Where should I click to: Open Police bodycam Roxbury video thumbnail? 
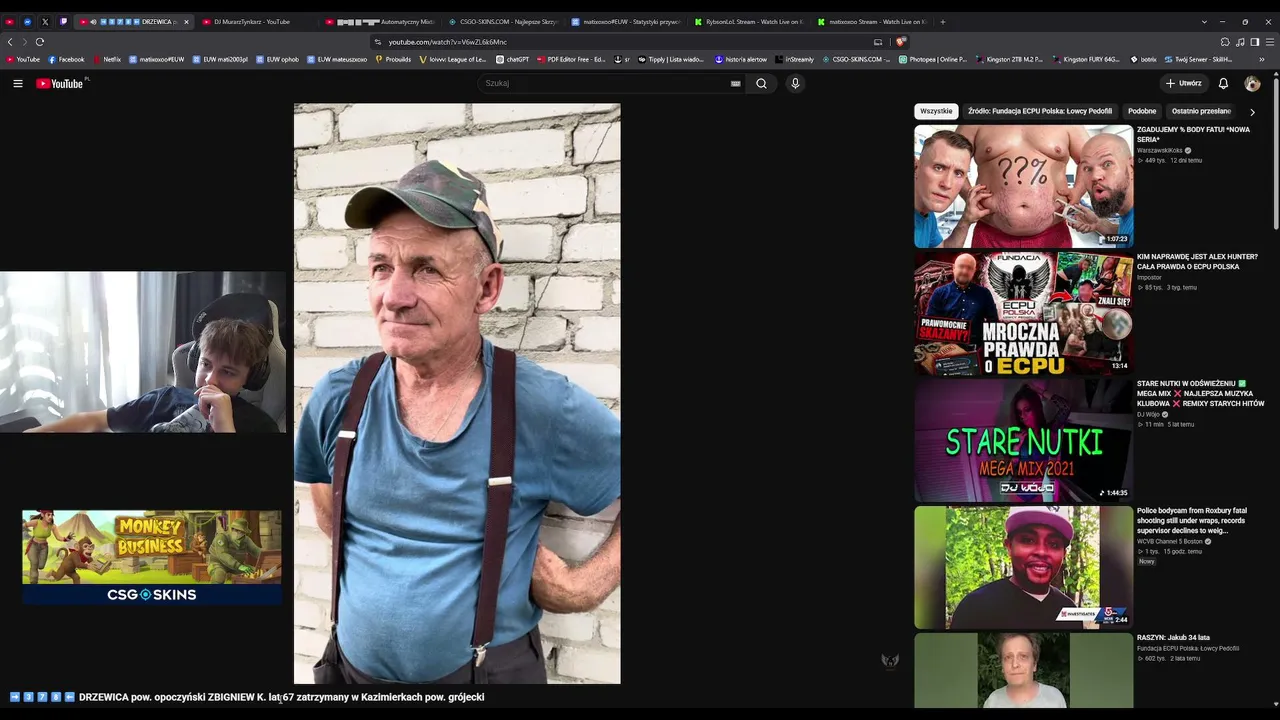tap(1024, 567)
